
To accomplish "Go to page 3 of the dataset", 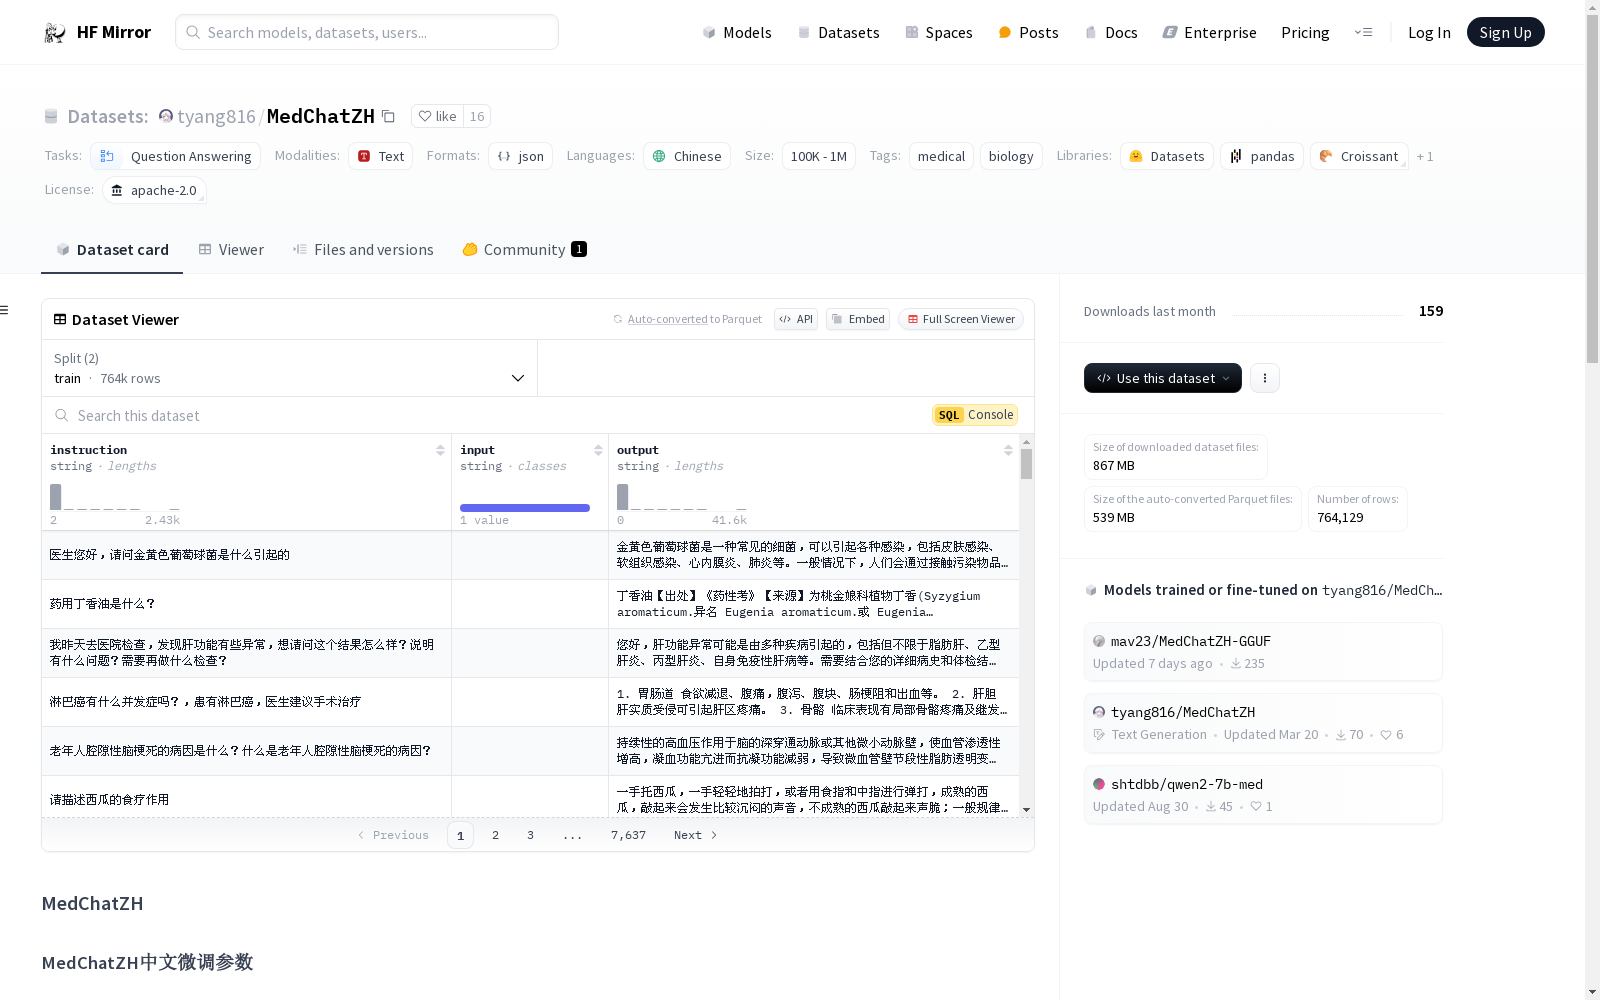I will tap(530, 835).
